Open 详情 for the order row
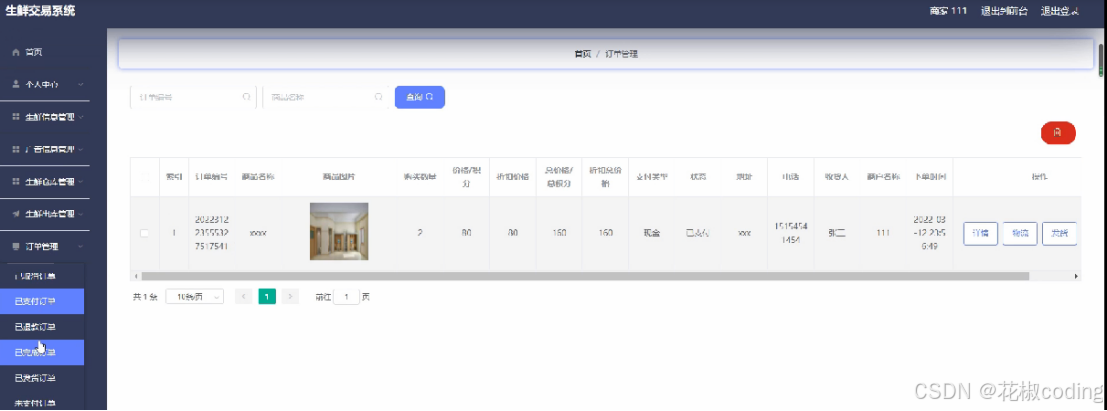The image size is (1107, 411). 980,234
